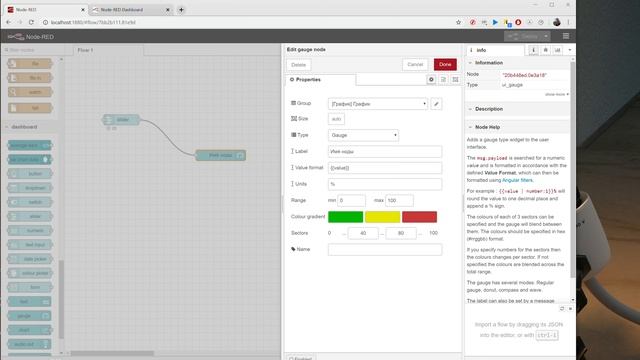Reload the browser page
This screenshot has width=640, height=360.
click(x=31, y=22)
